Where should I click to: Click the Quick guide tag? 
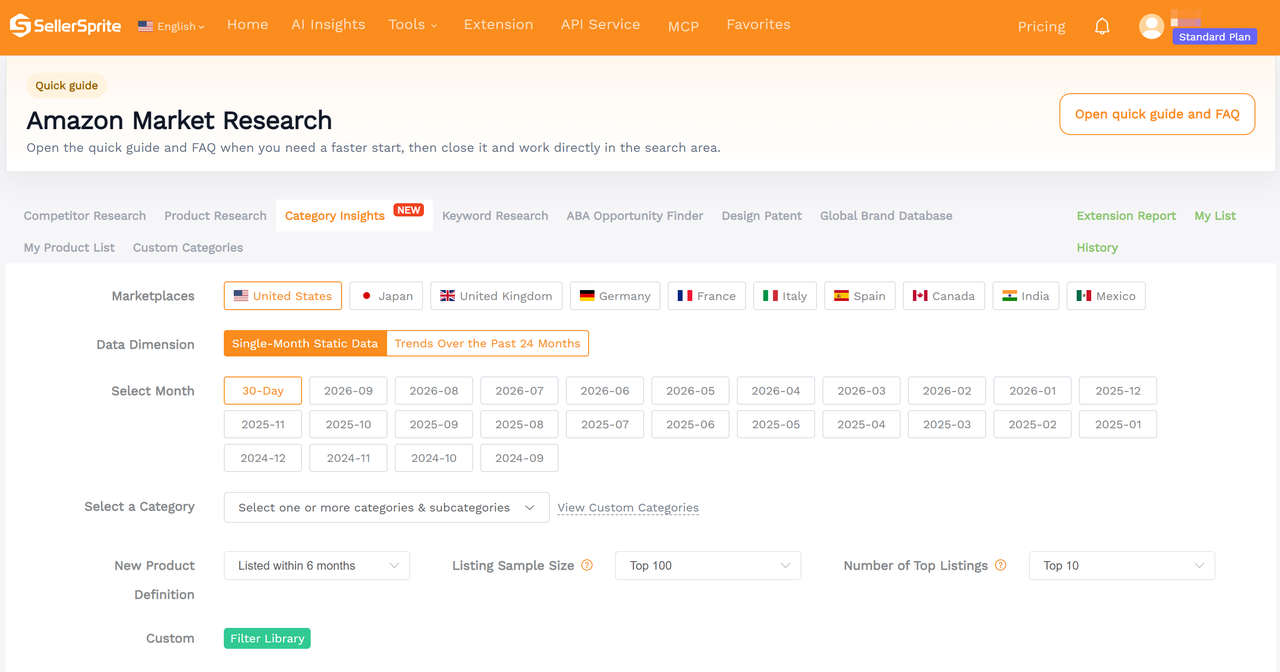pos(67,86)
